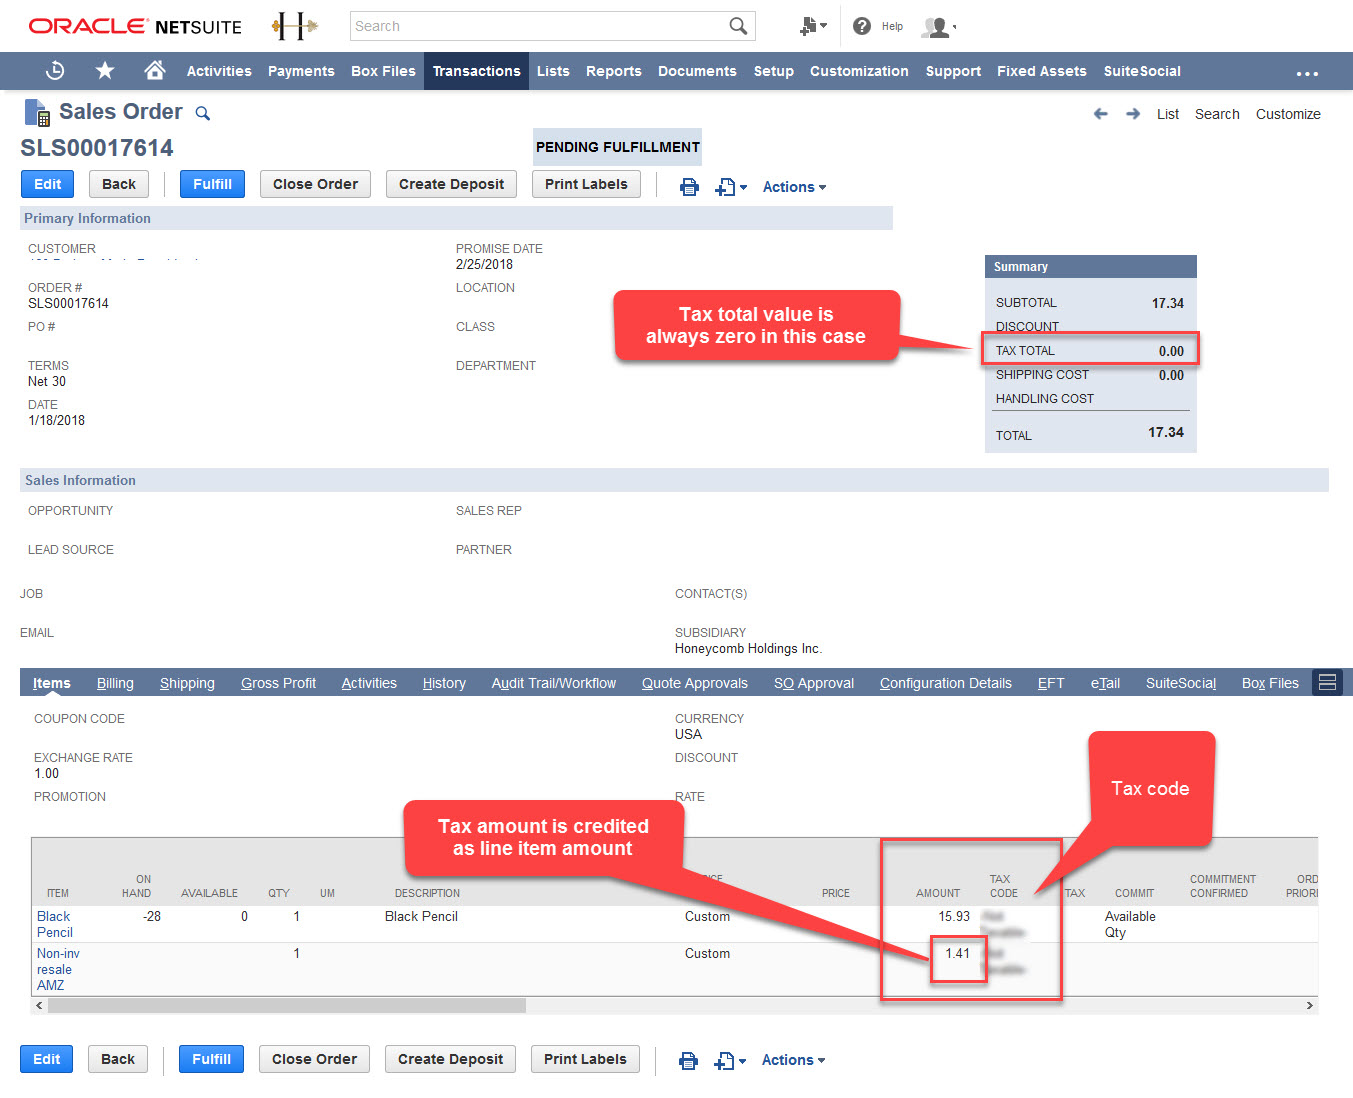Open the export/download icon beside the printer
The width and height of the screenshot is (1353, 1098).
click(x=725, y=186)
